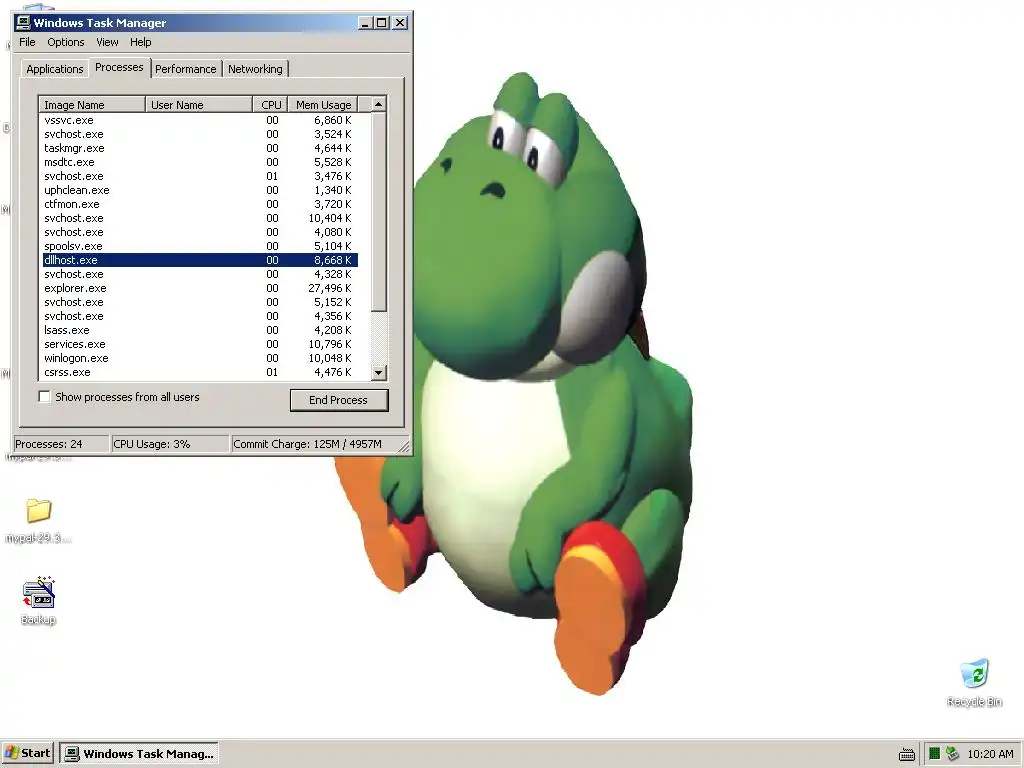Click the End Process button
Viewport: 1024px width, 768px height.
[x=338, y=400]
